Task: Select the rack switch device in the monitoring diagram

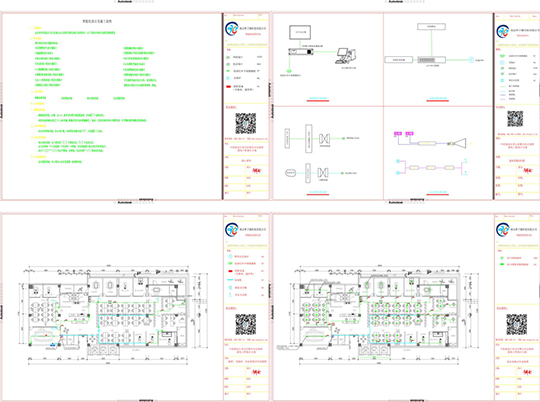Action: 432,60
